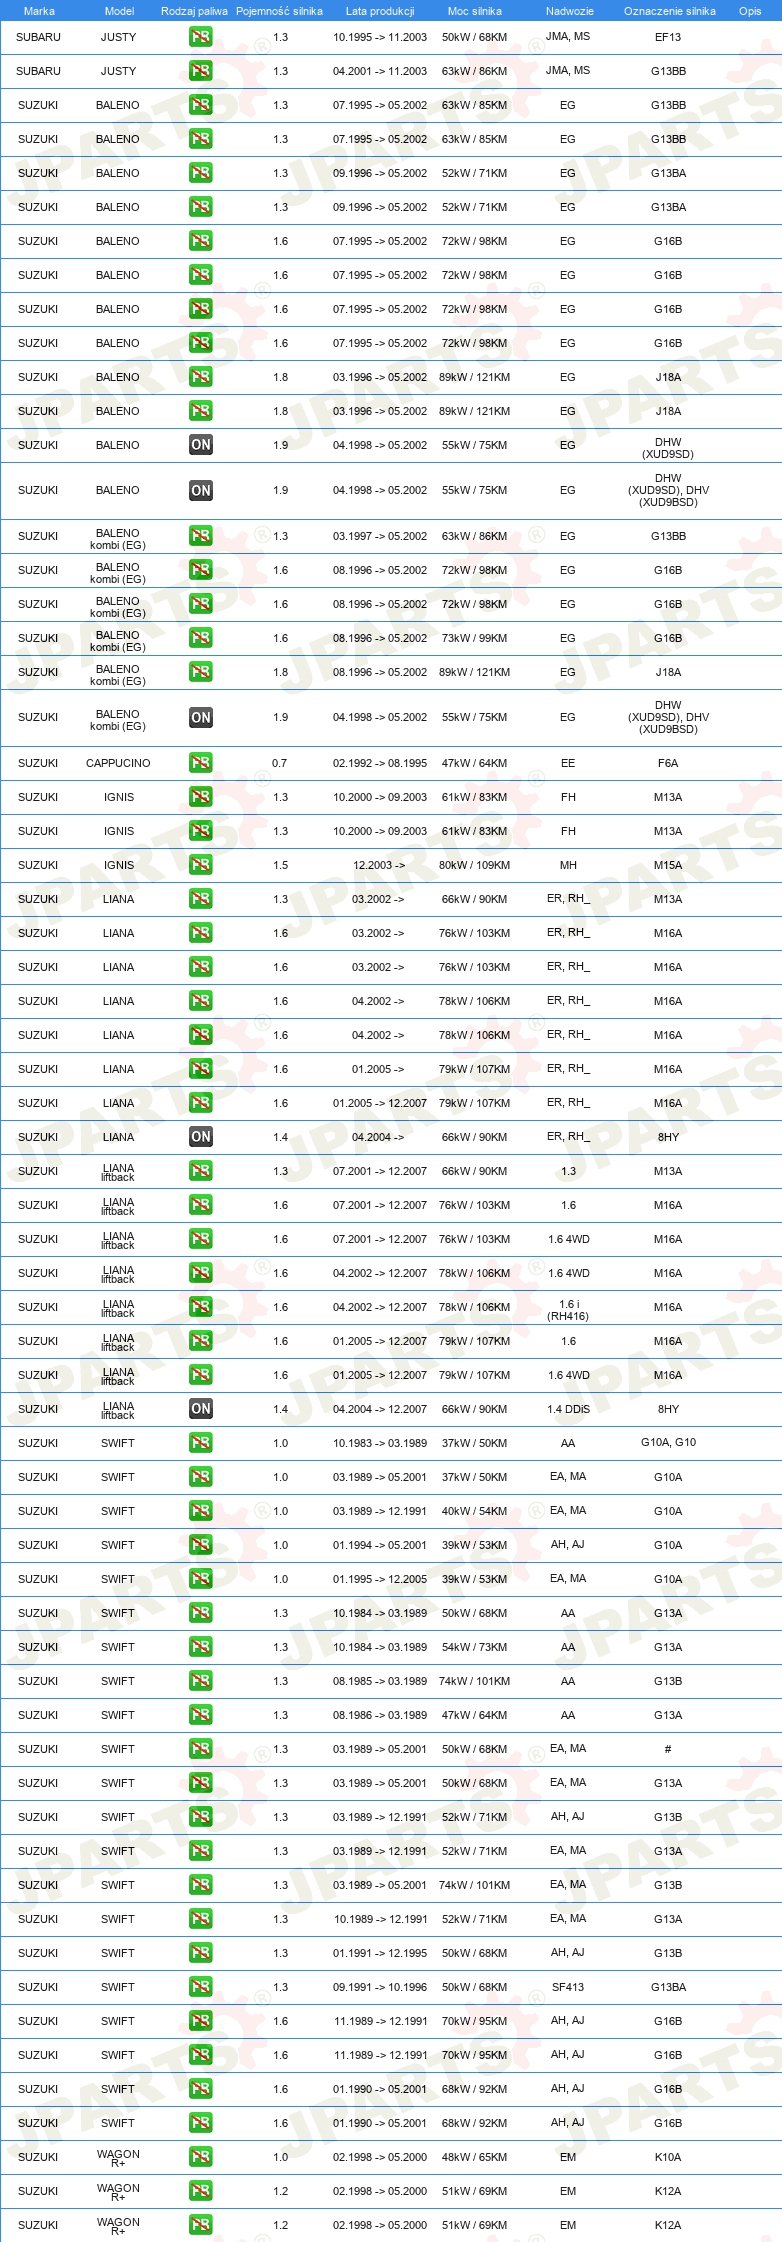The width and height of the screenshot is (782, 2242).
Task: Click power value 40kW / 54KM
Action: pos(474,1511)
